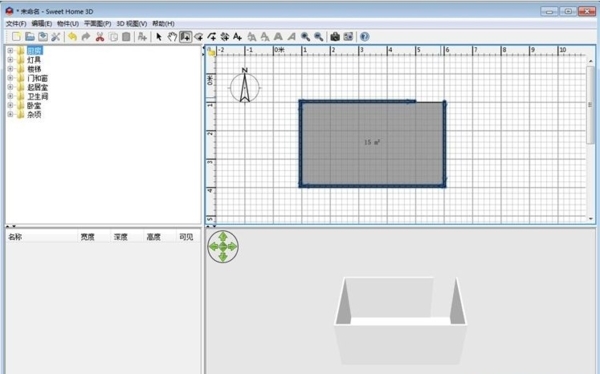600x374 pixels.
Task: Click the down arrow in the 3D navigation pad
Action: pyautogui.click(x=223, y=256)
